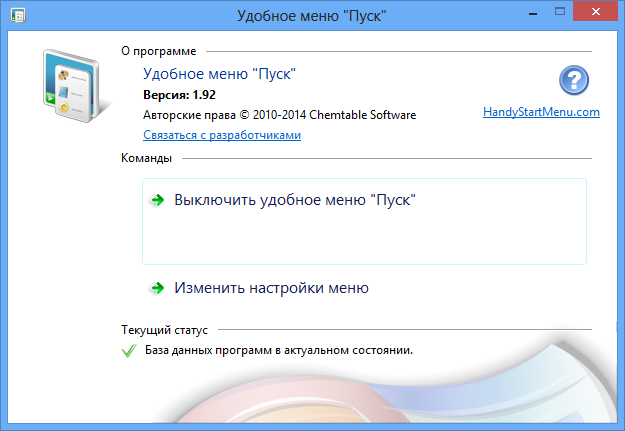
Task: Click the Авторские права Chemtable Software line
Action: (x=279, y=115)
